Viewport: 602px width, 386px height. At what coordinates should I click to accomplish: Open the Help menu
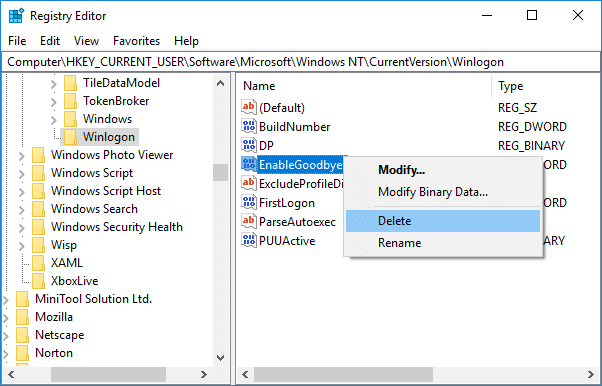186,41
